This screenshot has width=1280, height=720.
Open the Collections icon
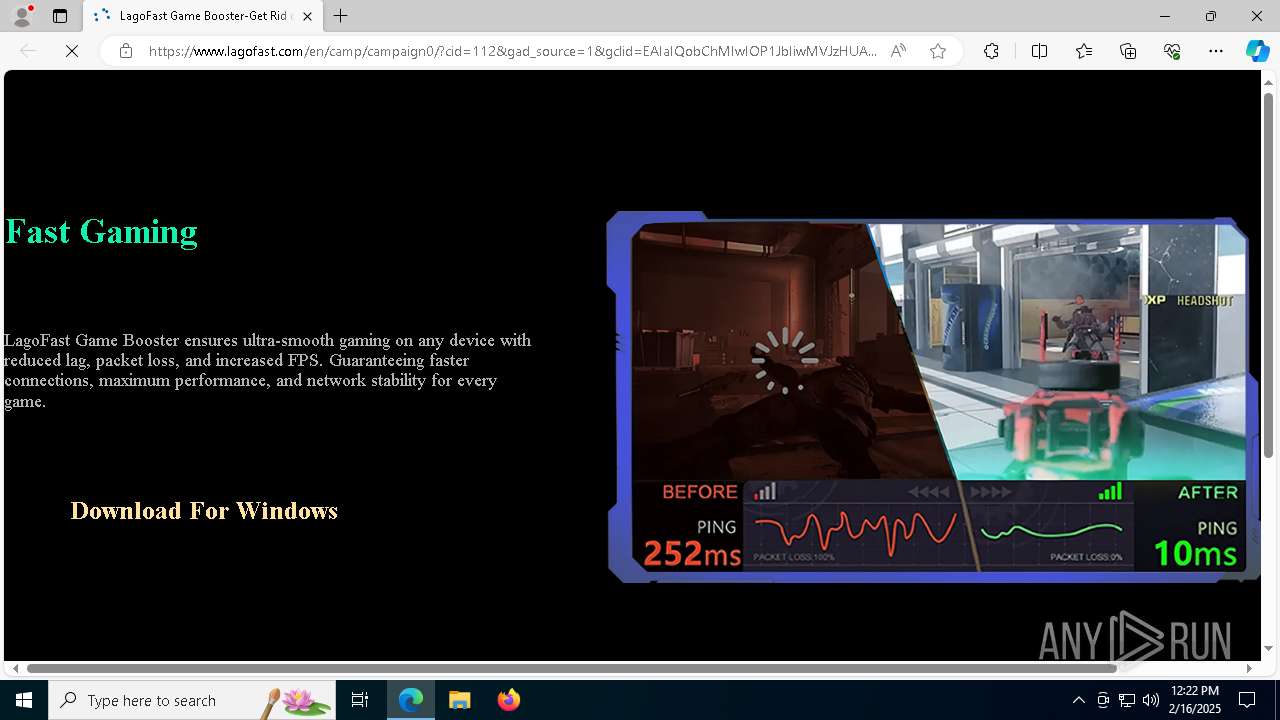pos(1128,51)
